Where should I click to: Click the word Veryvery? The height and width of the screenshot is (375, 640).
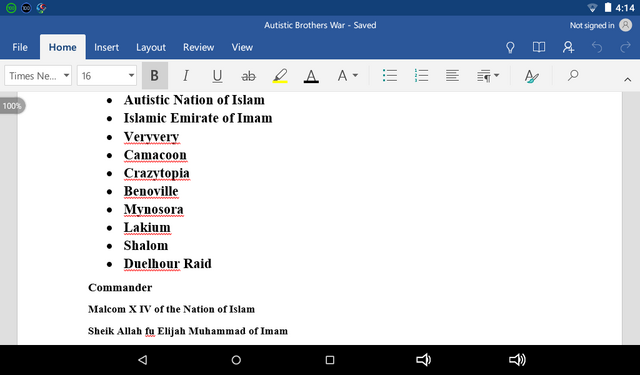pyautogui.click(x=151, y=137)
